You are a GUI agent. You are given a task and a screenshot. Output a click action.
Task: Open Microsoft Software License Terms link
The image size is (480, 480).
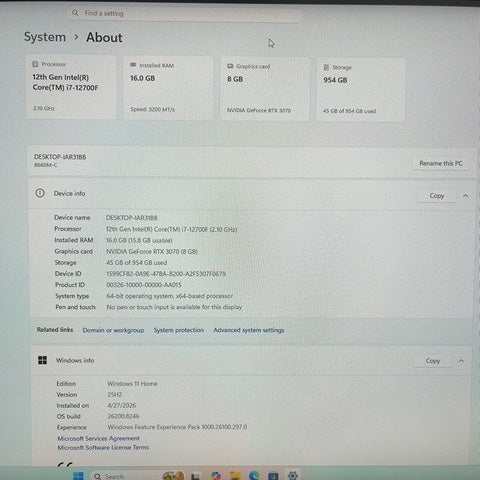click(x=103, y=447)
